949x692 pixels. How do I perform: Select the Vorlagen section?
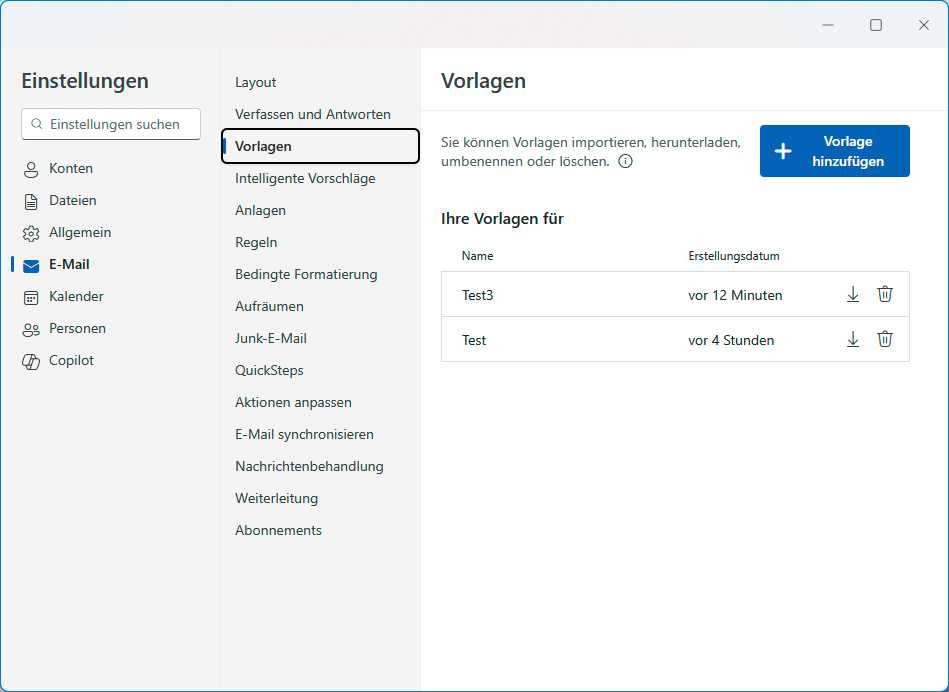320,146
